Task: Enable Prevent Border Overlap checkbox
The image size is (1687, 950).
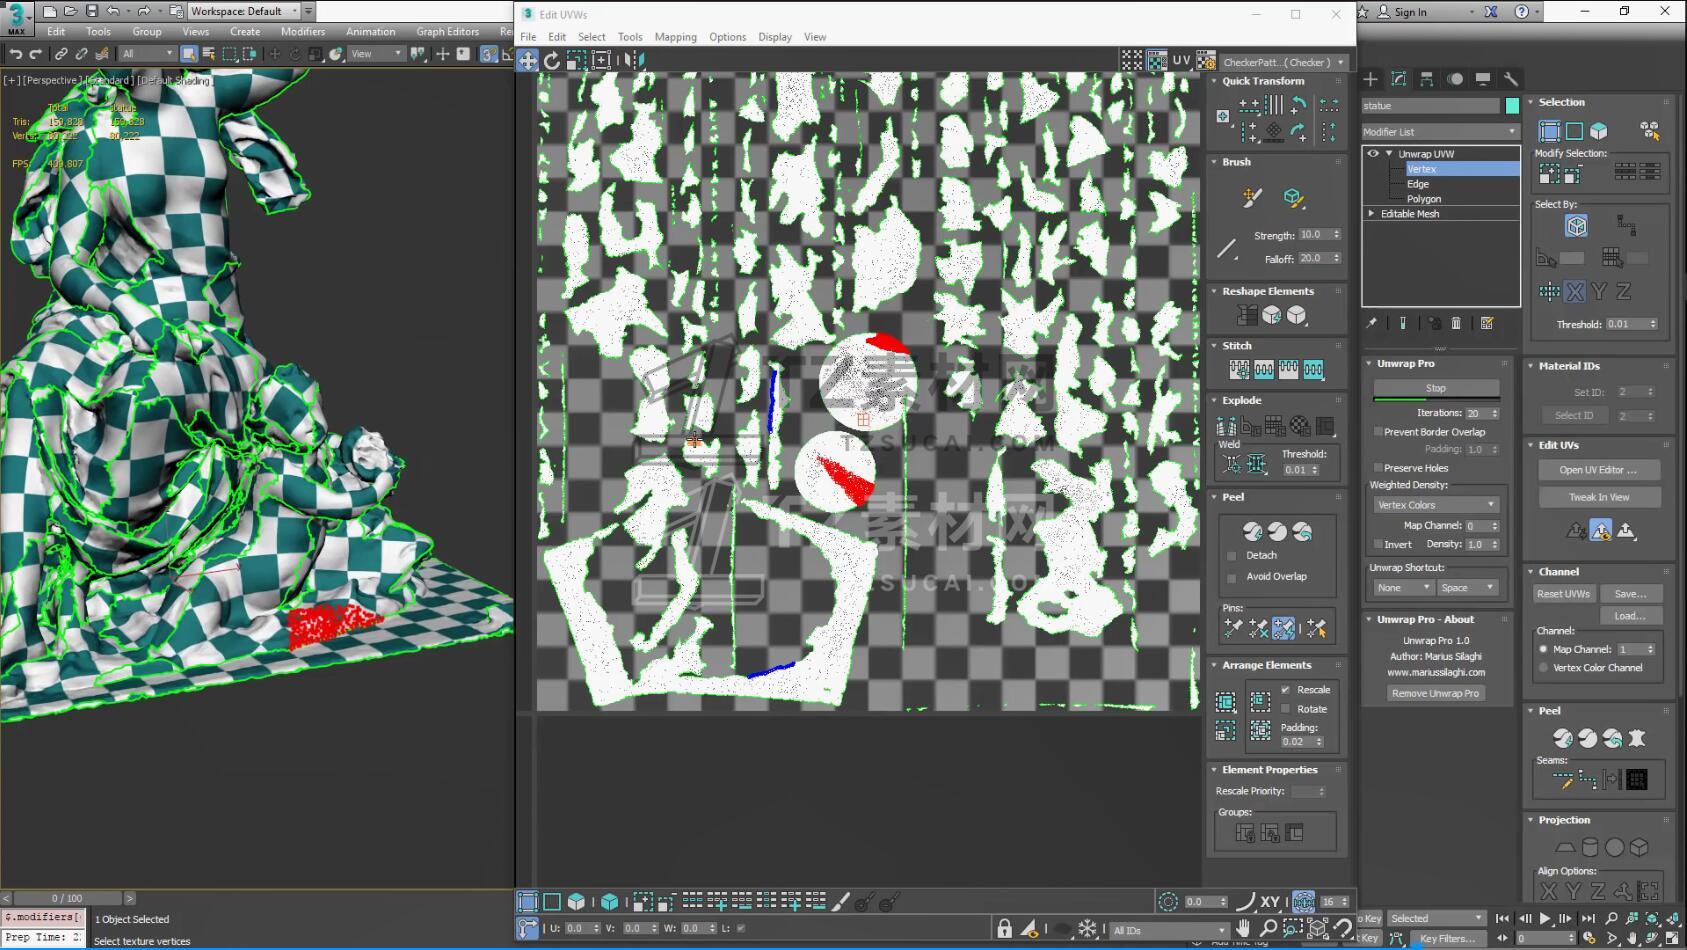Action: pyautogui.click(x=1379, y=432)
